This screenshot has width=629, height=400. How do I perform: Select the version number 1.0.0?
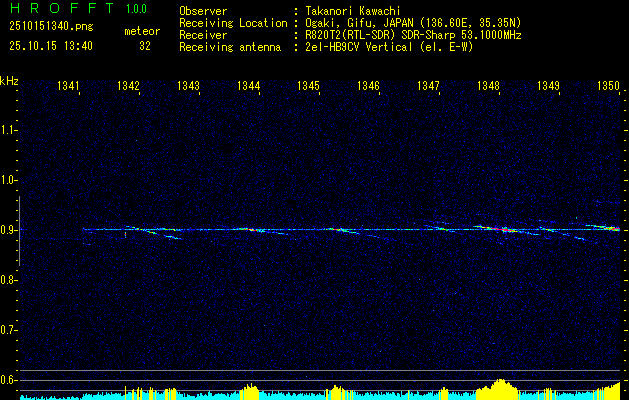[x=136, y=9]
